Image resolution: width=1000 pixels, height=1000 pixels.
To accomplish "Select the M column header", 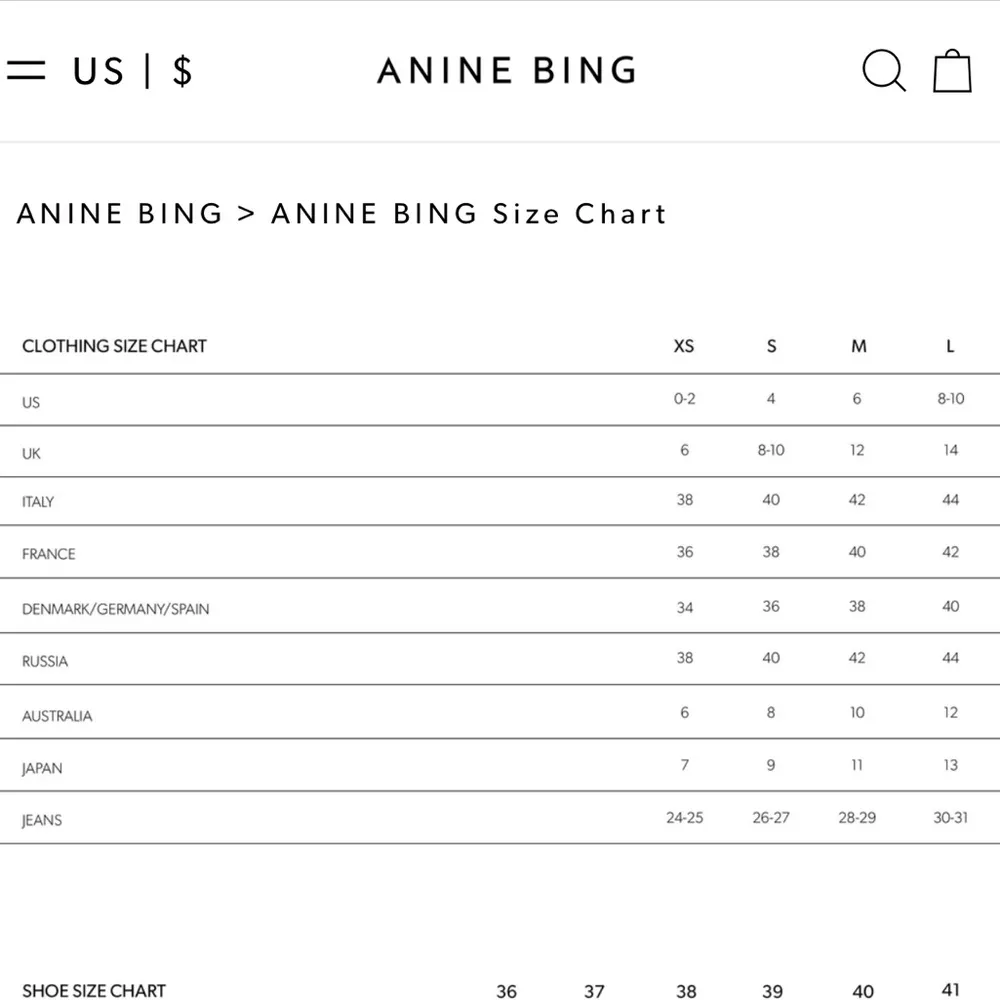I will pyautogui.click(x=858, y=346).
